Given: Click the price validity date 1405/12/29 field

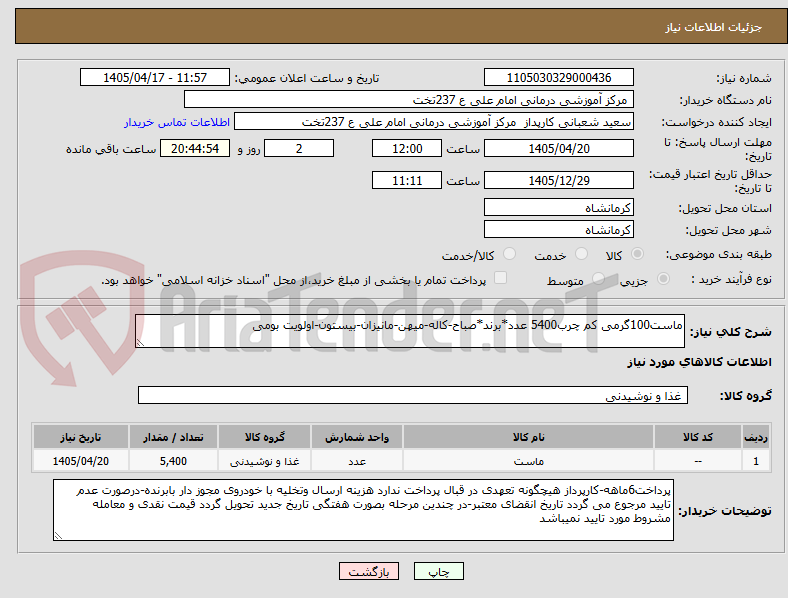Looking at the screenshot, I should (x=559, y=180).
